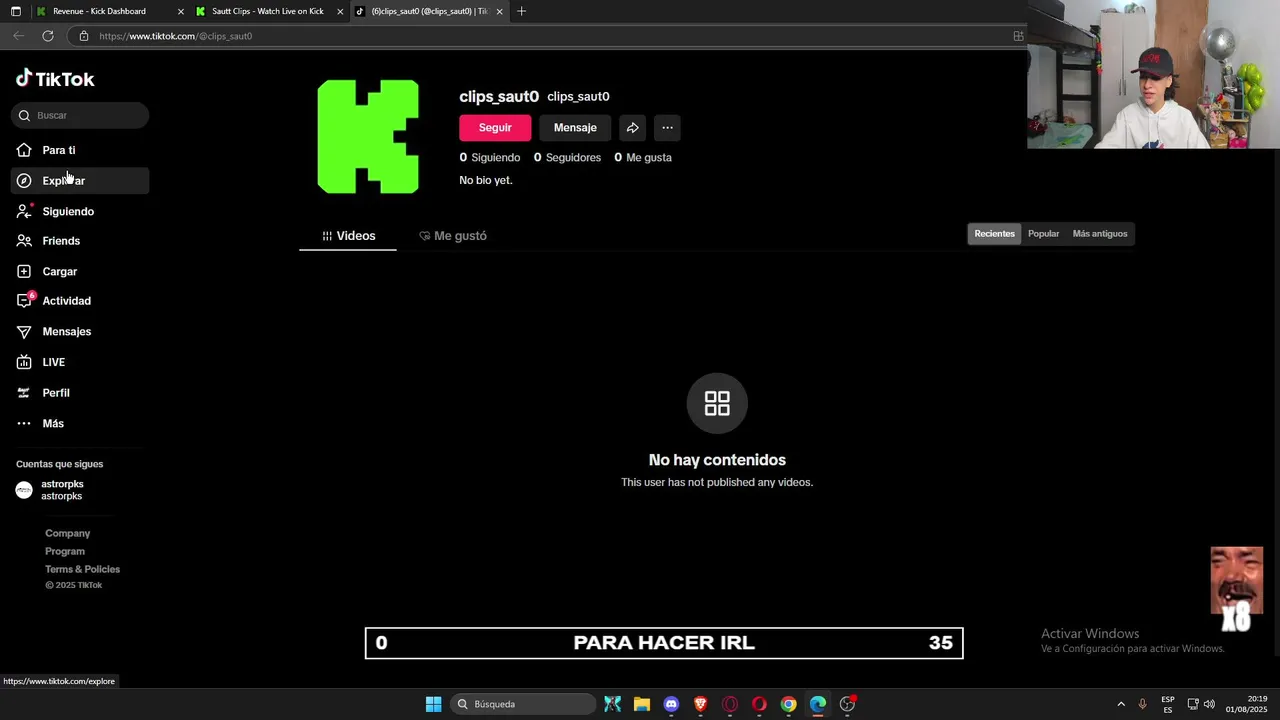Show hidden system tray icons chevron

[x=1120, y=704]
